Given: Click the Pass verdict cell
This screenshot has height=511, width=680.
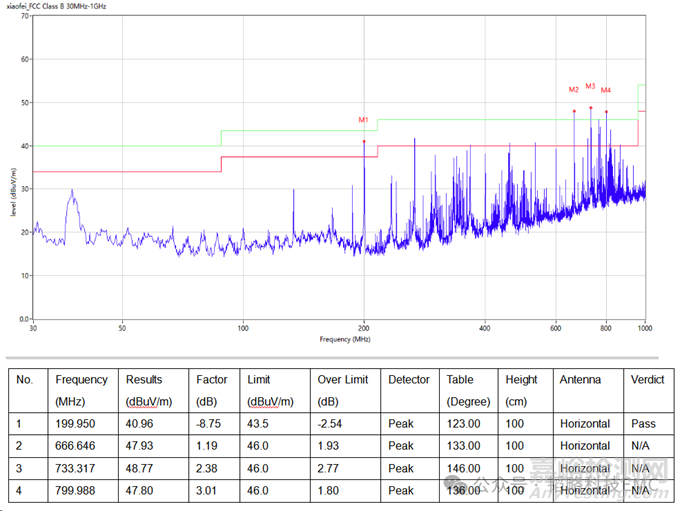Looking at the screenshot, I should click(643, 424).
